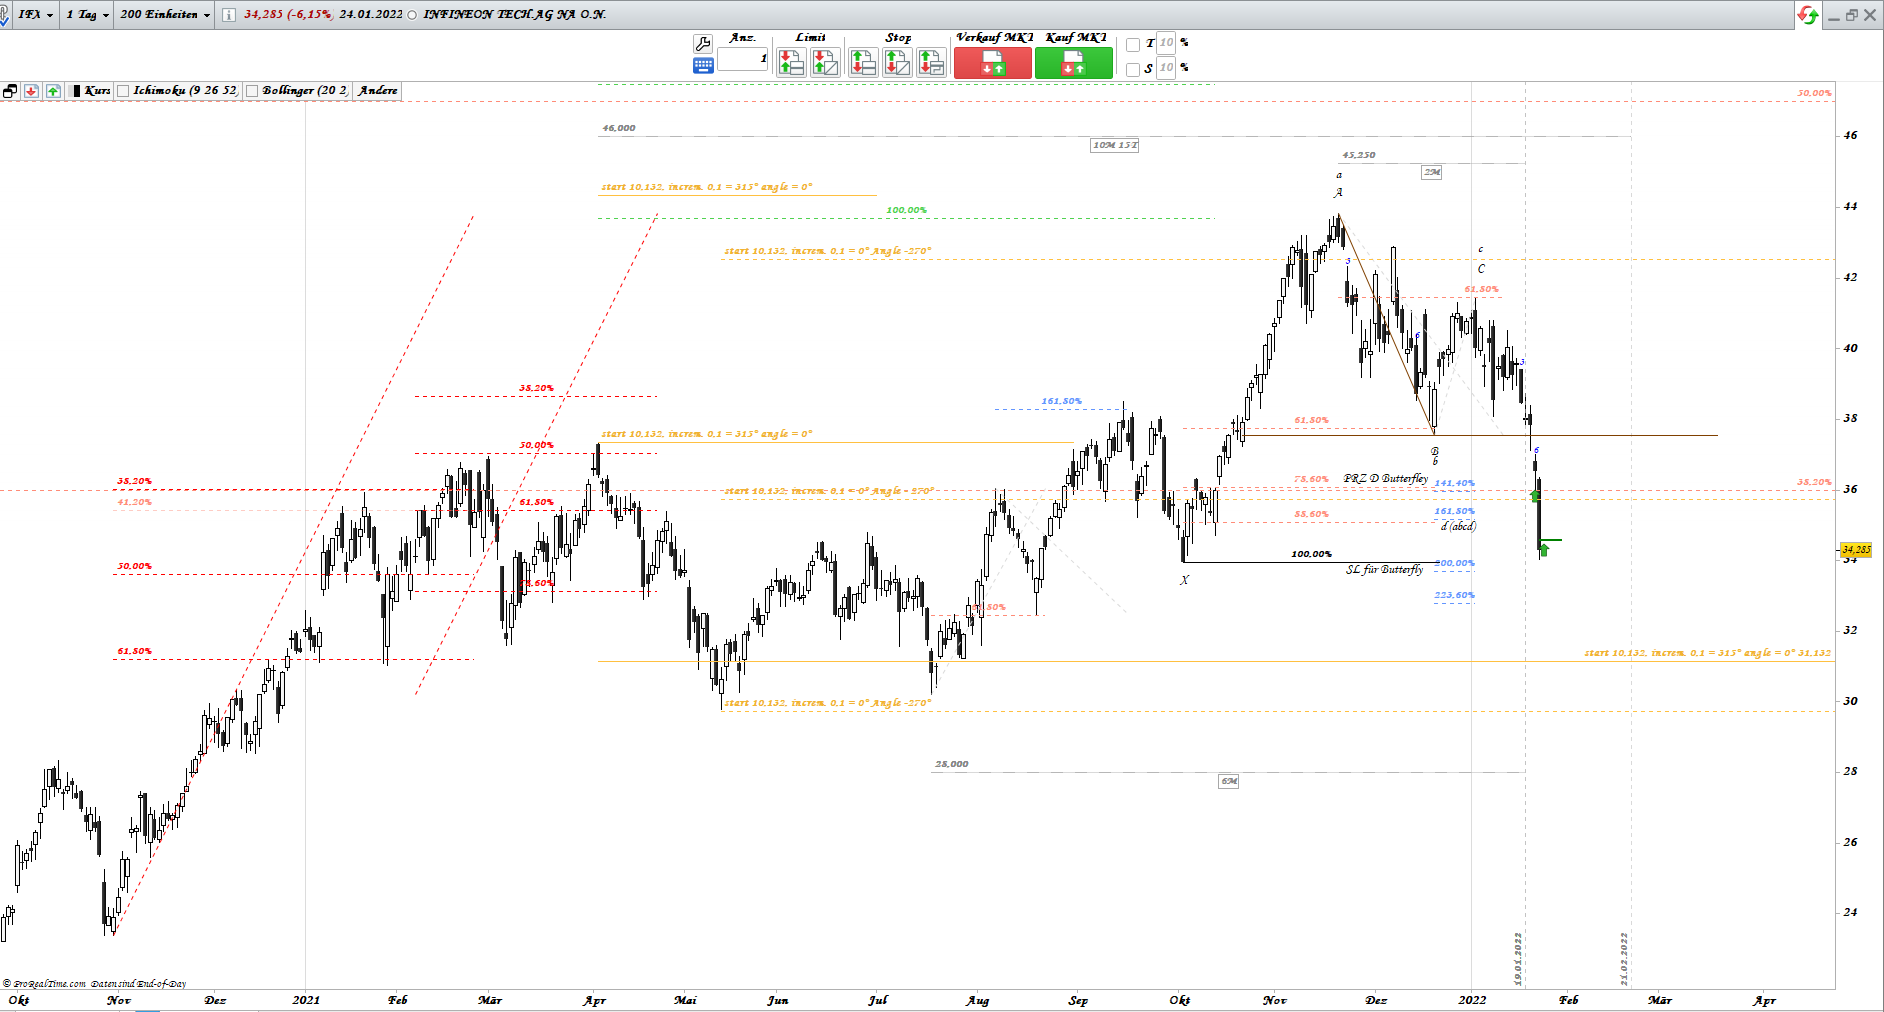Viewport: 1884px width, 1012px height.
Task: Click the first Limit order icon
Action: click(x=791, y=63)
